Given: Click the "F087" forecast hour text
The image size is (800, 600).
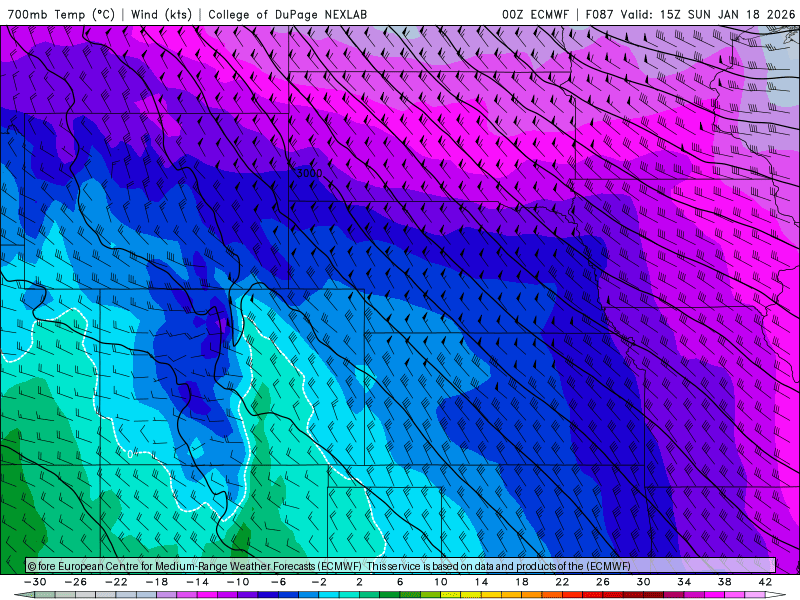Looking at the screenshot, I should click(x=599, y=14).
